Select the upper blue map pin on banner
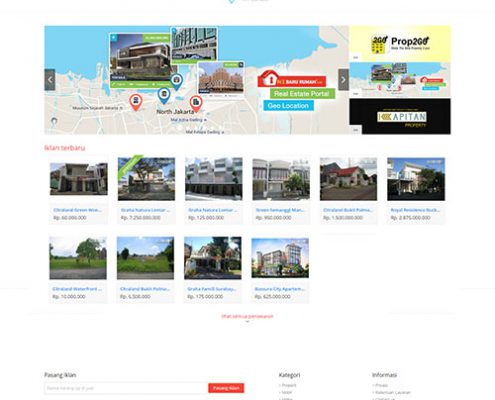This screenshot has height=400, width=495. coord(176,82)
